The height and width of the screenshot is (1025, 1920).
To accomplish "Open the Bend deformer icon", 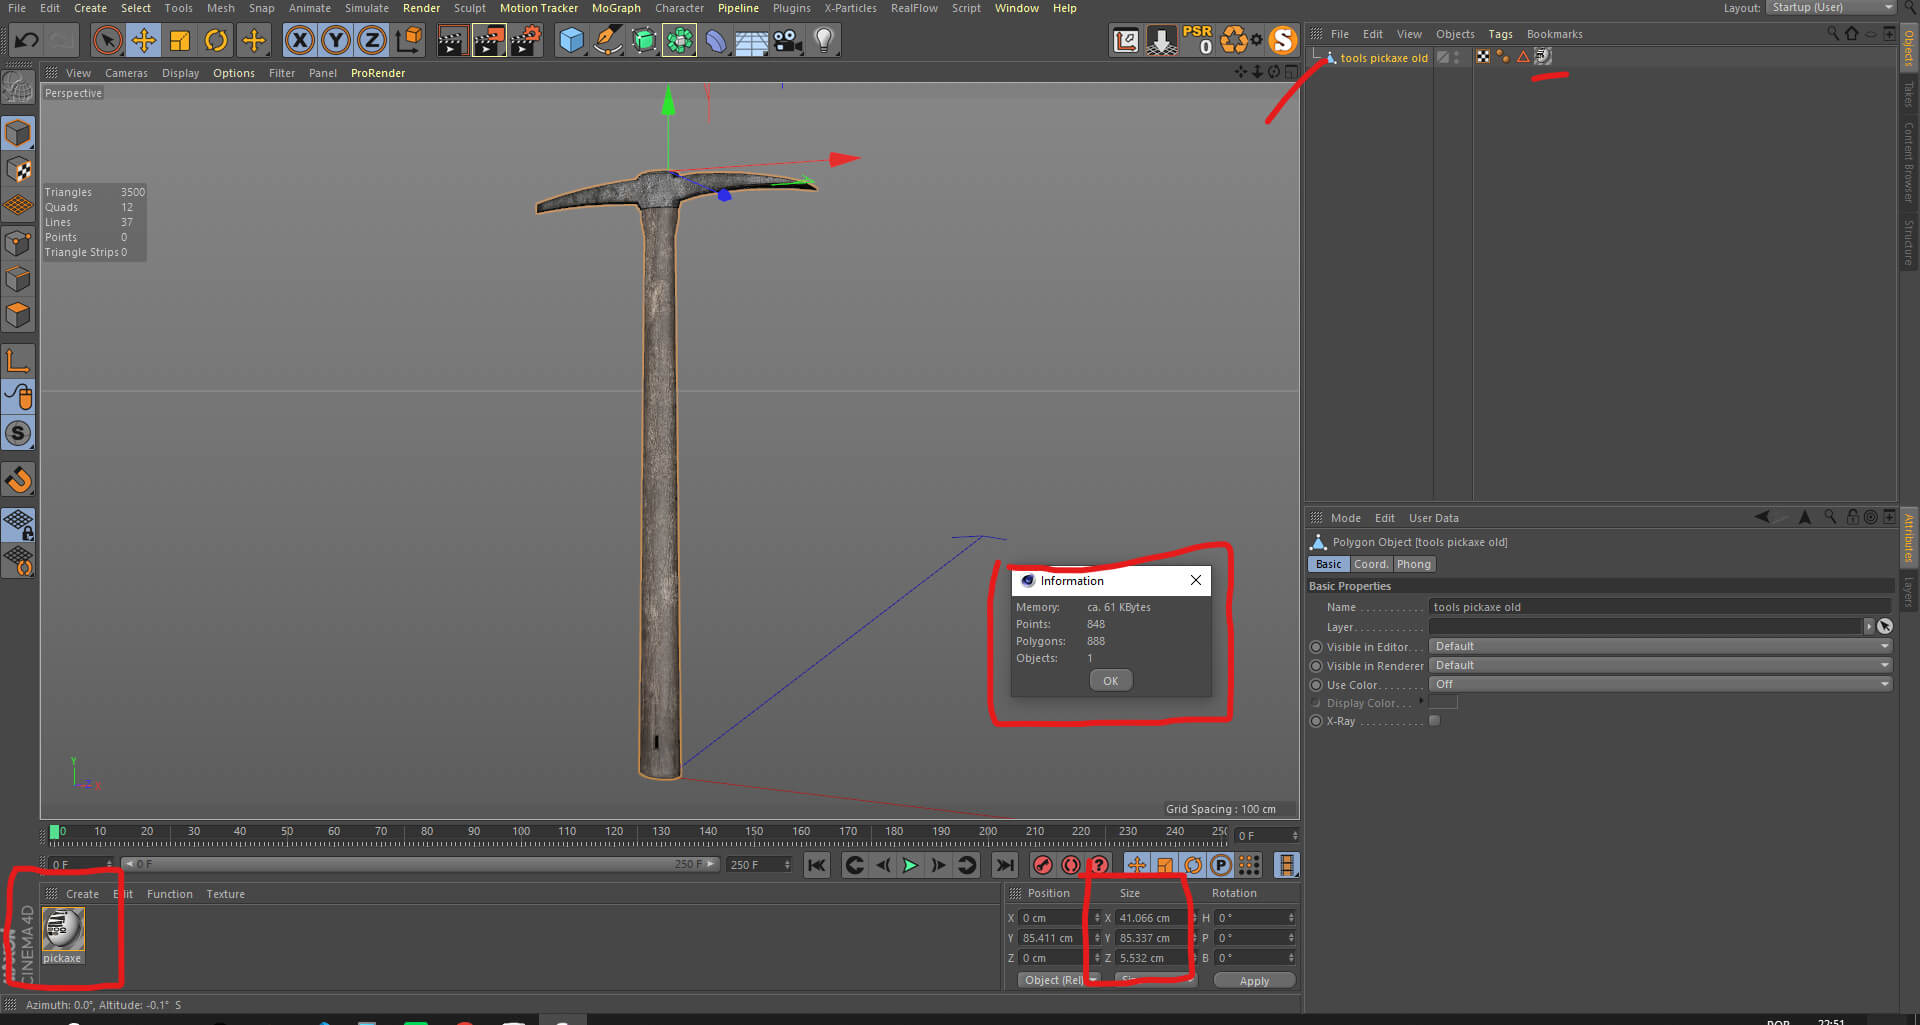I will 716,41.
